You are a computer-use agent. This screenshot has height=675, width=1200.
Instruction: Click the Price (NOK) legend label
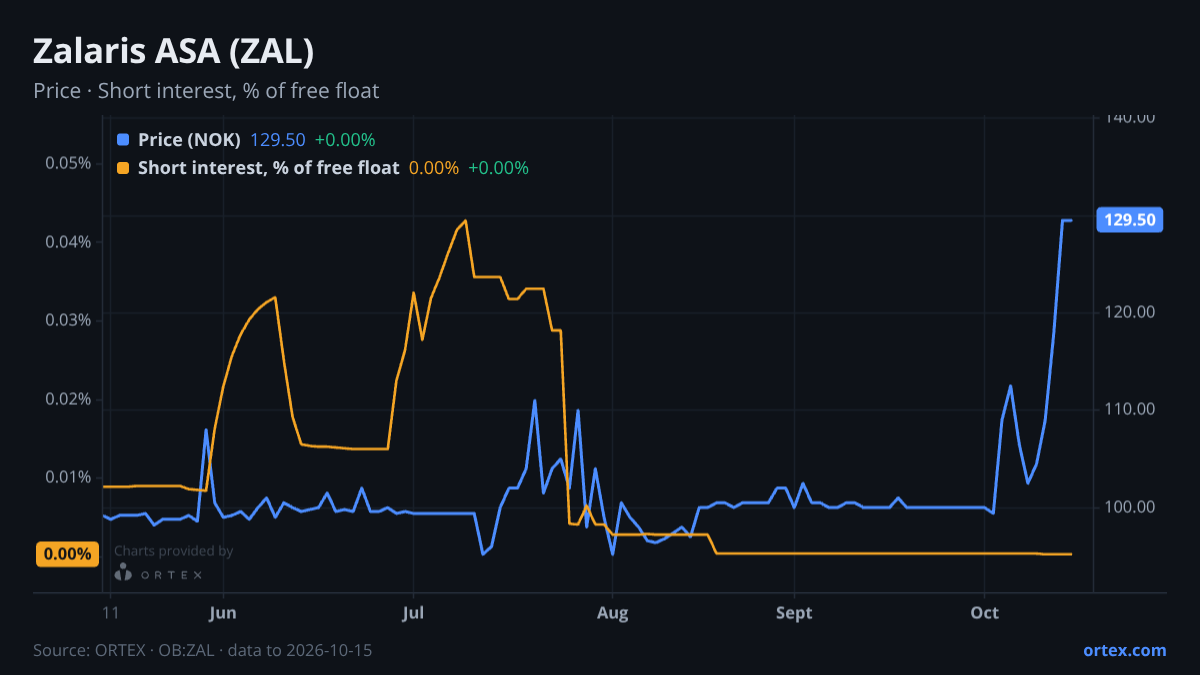click(189, 140)
